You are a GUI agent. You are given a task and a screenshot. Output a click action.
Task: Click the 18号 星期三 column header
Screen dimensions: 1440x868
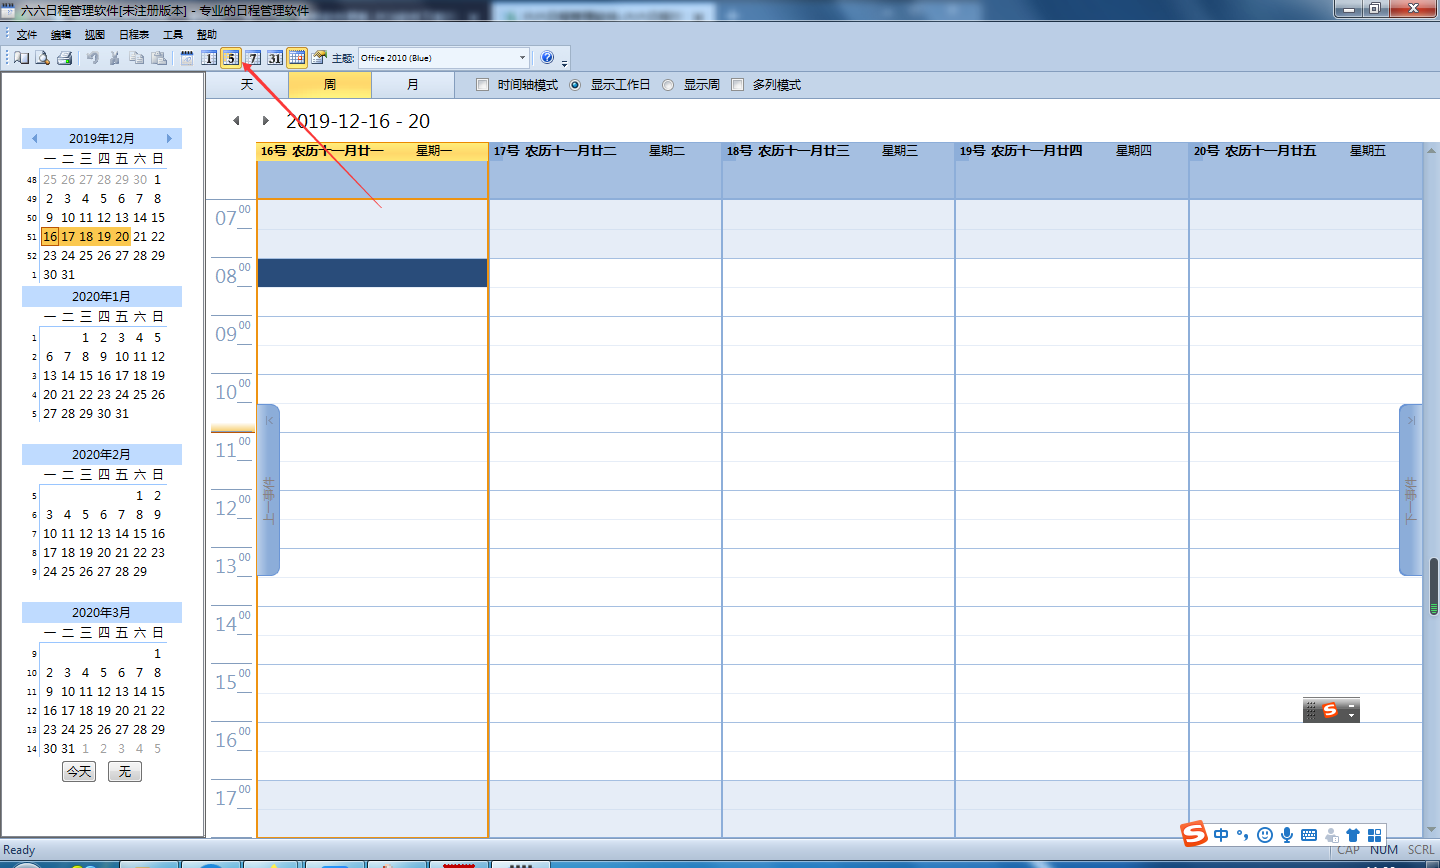pyautogui.click(x=839, y=151)
